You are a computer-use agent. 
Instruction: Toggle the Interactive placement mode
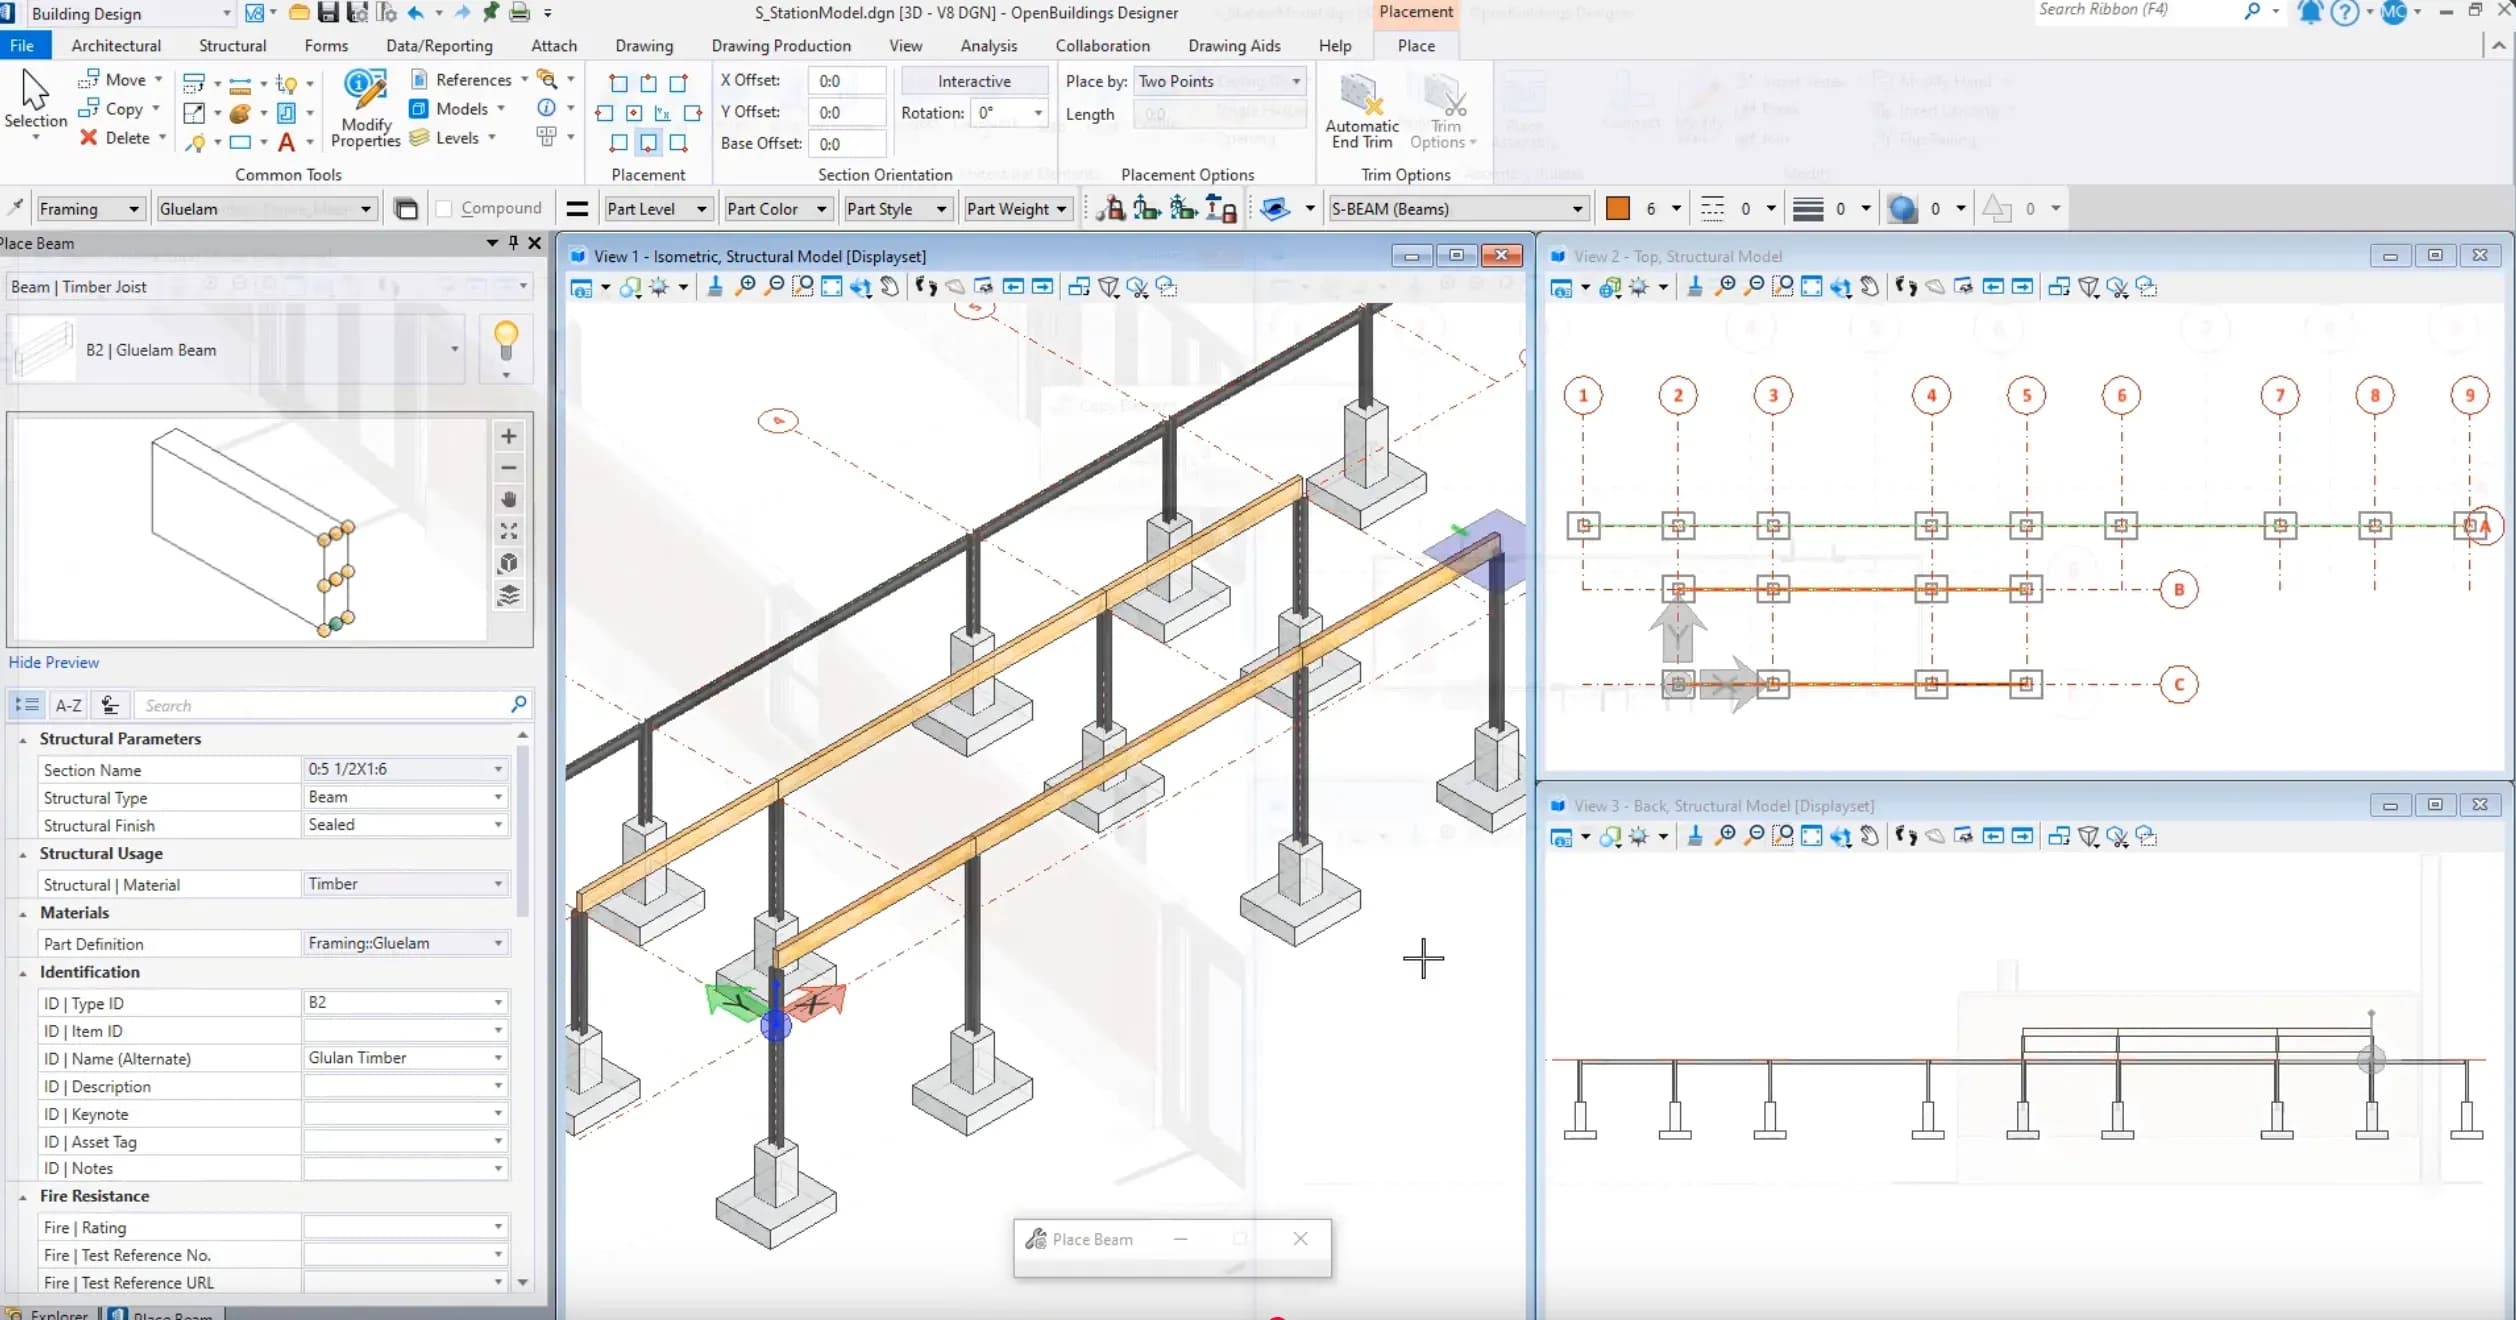coord(972,81)
